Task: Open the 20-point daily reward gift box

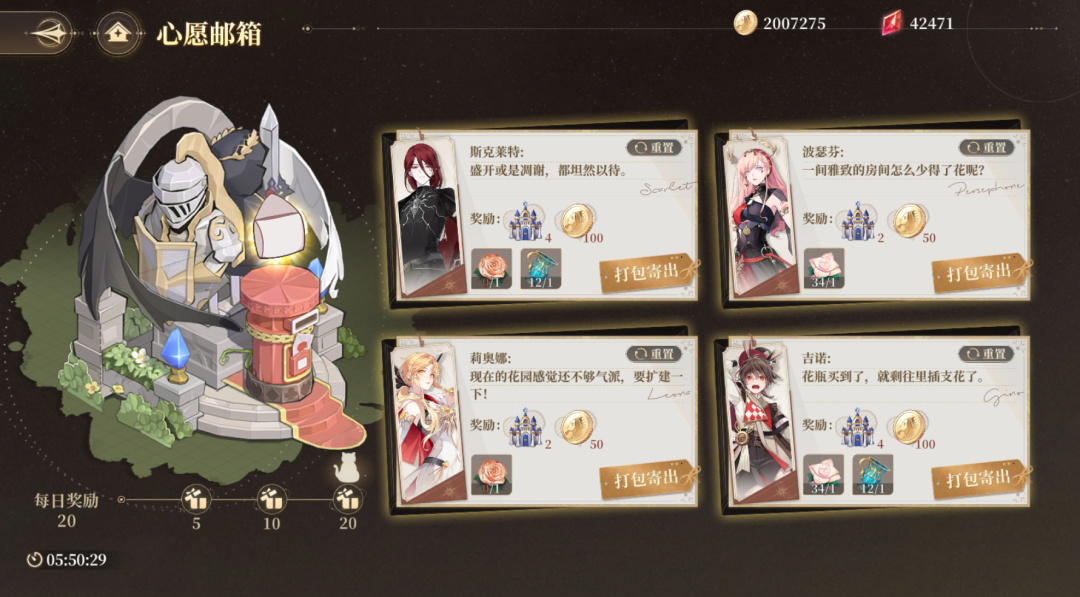Action: [347, 499]
